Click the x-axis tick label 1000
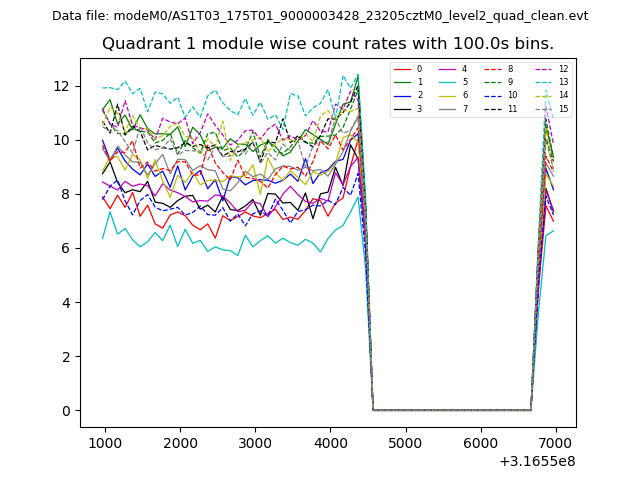640x480 pixels. [105, 443]
